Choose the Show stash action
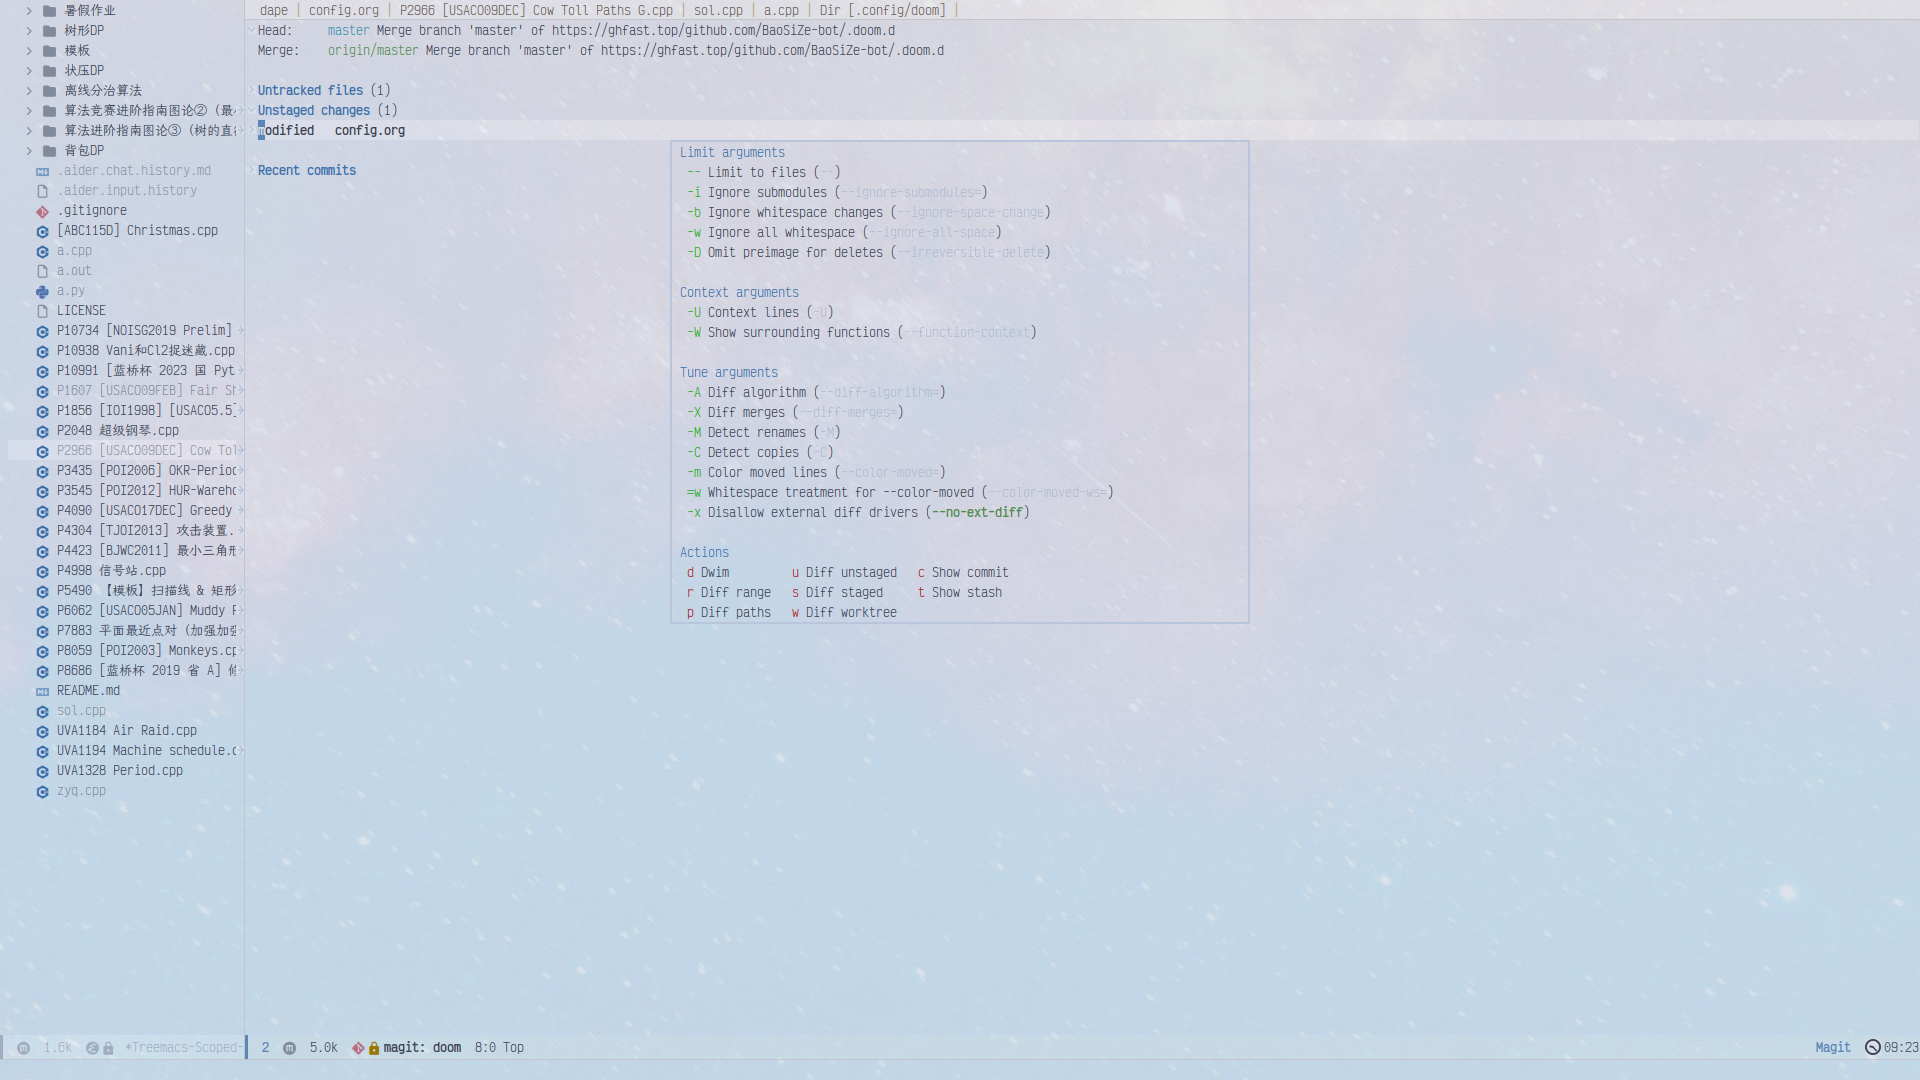The width and height of the screenshot is (1920, 1080). [966, 592]
